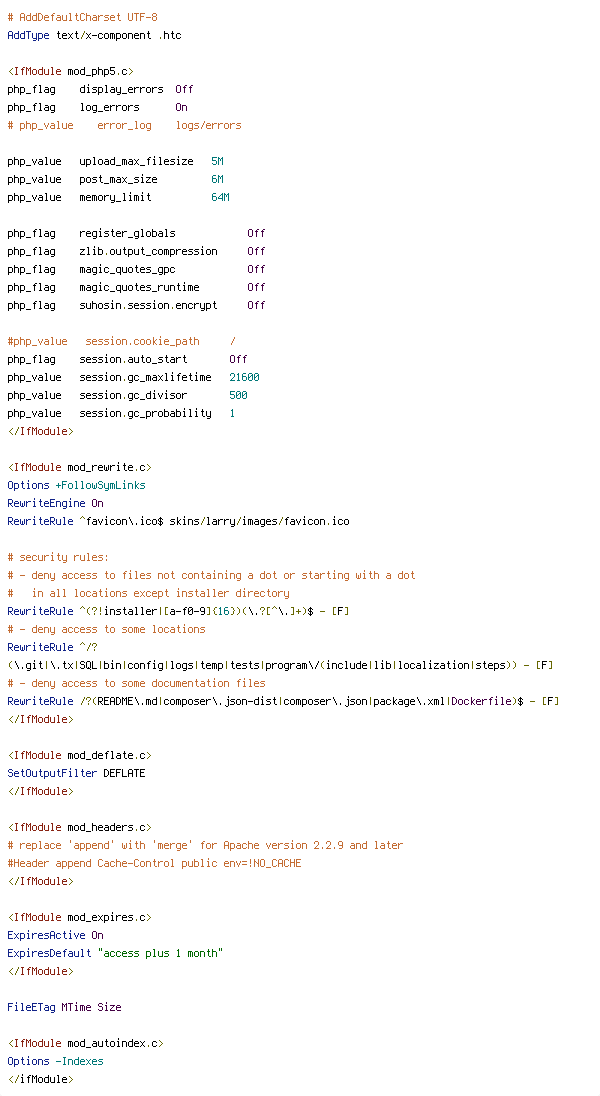The width and height of the screenshot is (600, 1096).
Task: Click the '# security rules:' comment line
Action: 58,557
